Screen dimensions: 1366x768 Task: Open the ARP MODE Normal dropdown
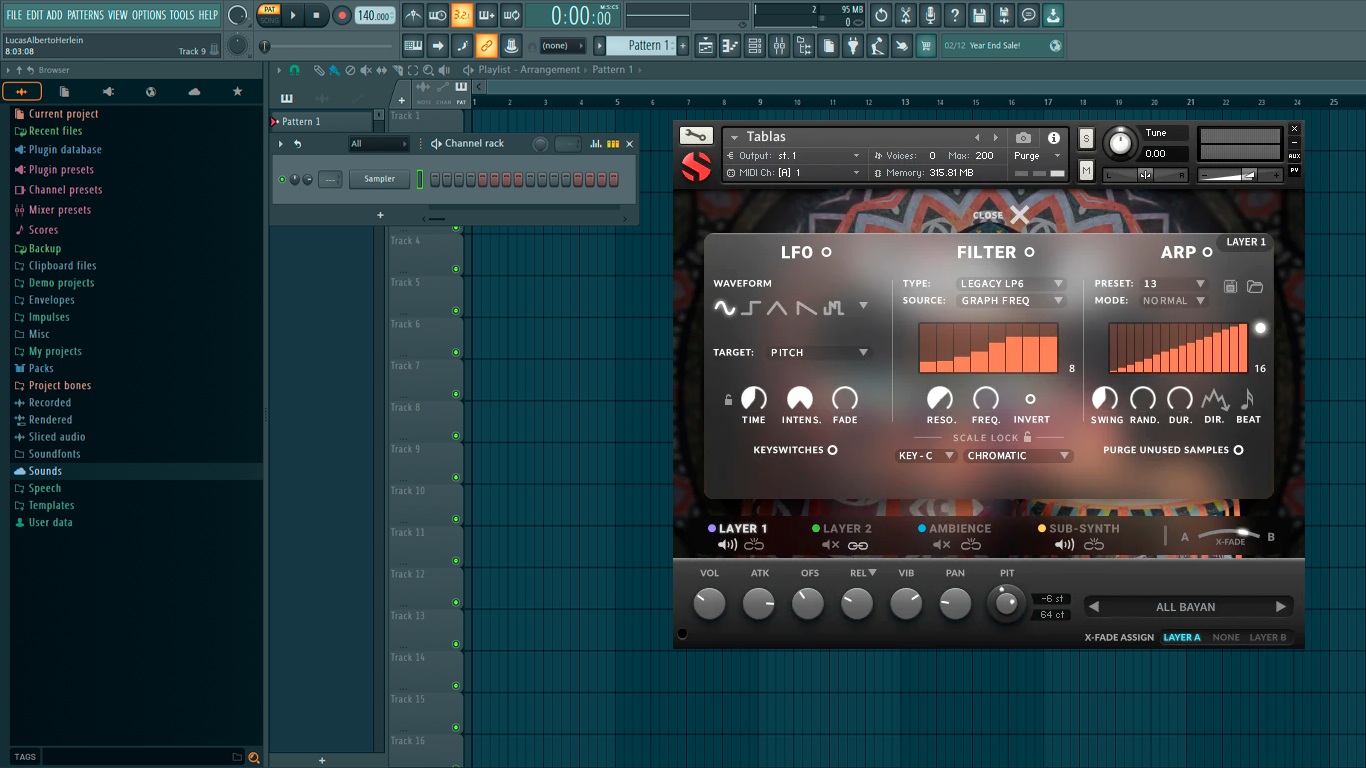tap(1174, 300)
